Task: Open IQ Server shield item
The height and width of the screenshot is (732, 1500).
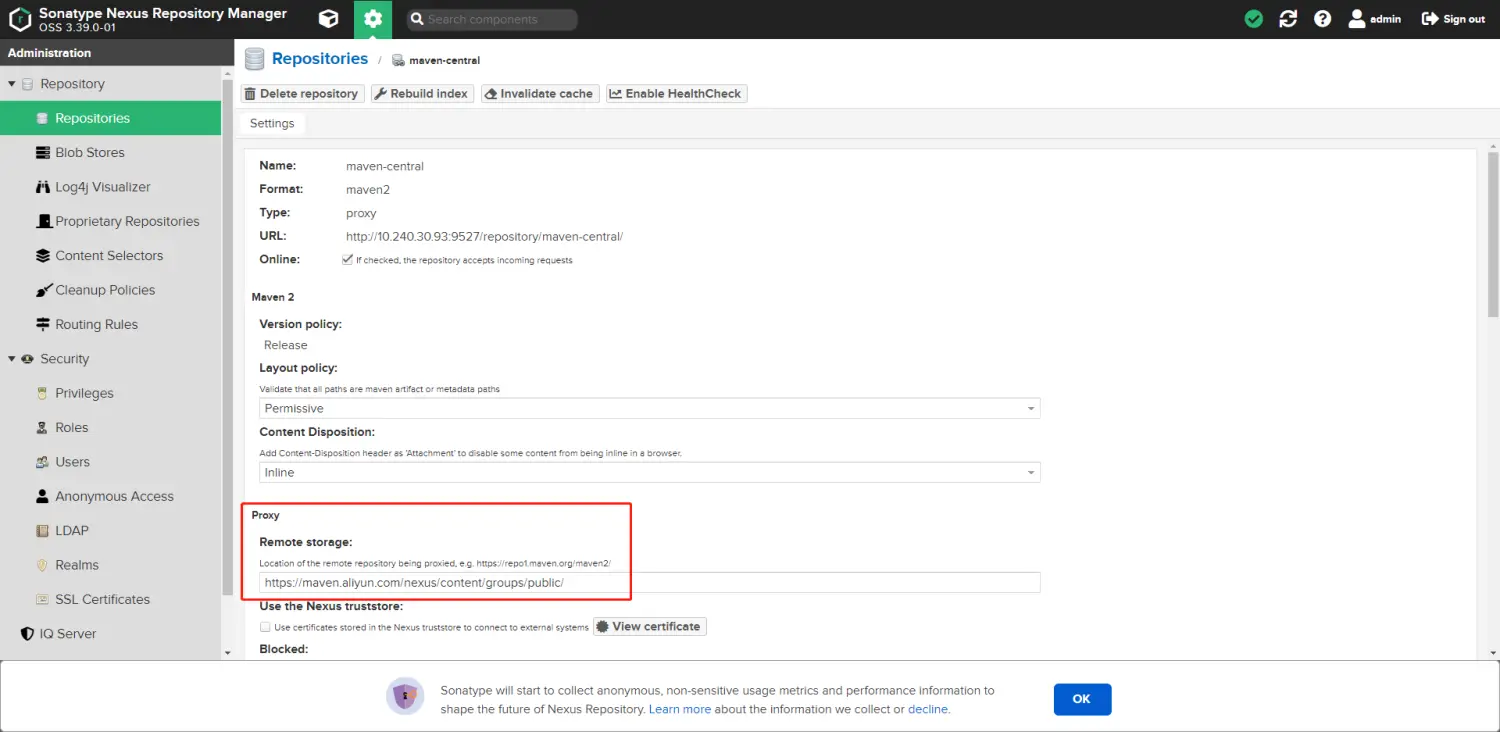Action: tap(68, 634)
